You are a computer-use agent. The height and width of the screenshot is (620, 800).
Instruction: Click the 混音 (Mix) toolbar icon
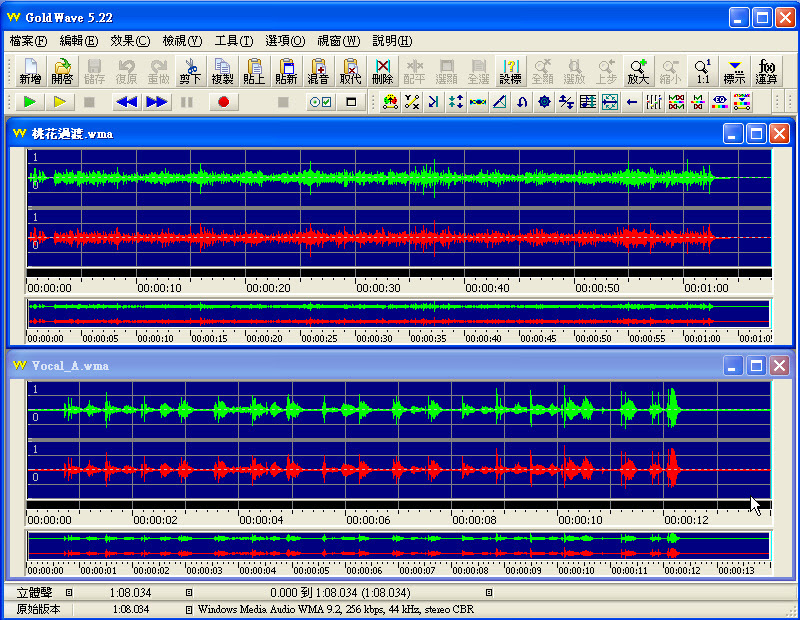[318, 71]
